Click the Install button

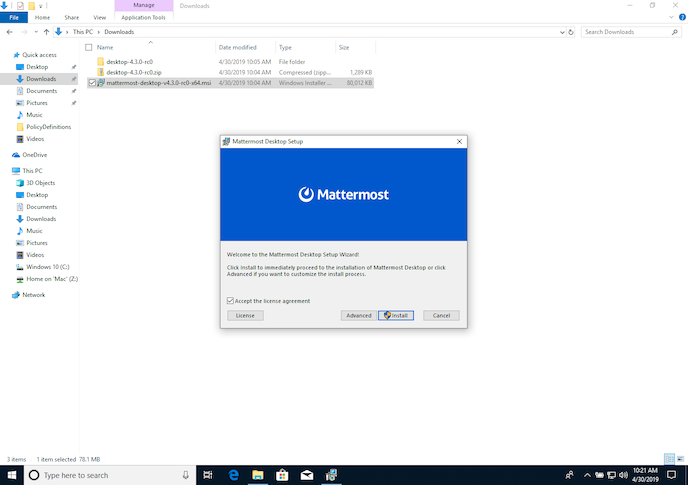point(397,315)
